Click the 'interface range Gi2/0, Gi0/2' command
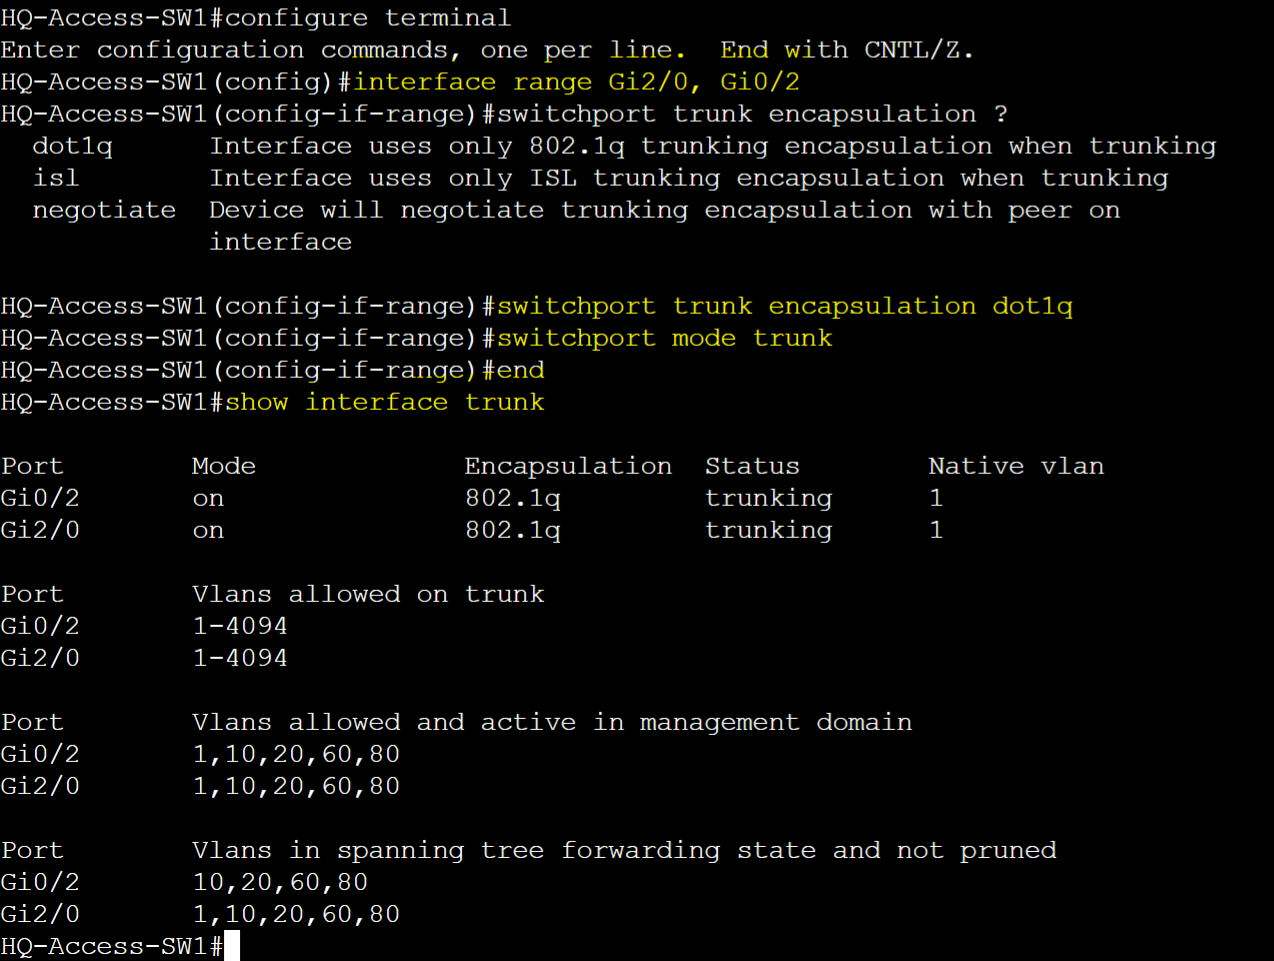1274x961 pixels. pyautogui.click(x=577, y=82)
